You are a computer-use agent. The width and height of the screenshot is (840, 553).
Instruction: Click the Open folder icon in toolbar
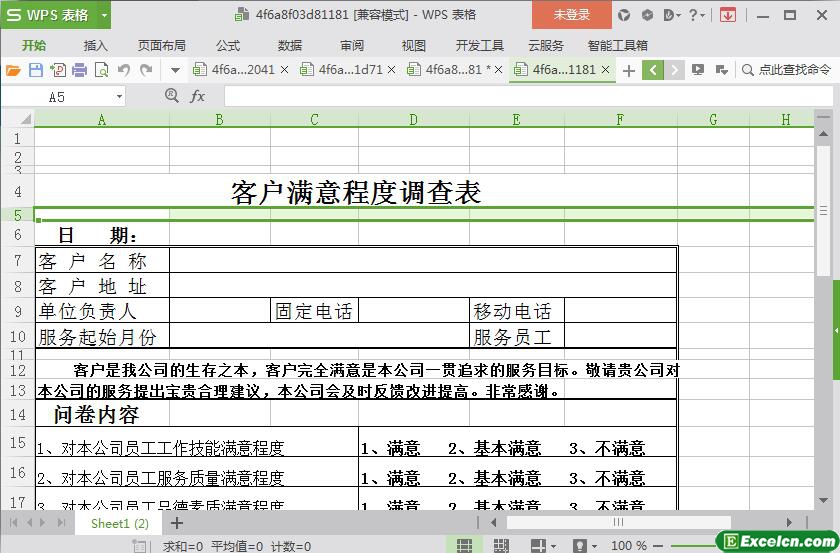[x=13, y=70]
